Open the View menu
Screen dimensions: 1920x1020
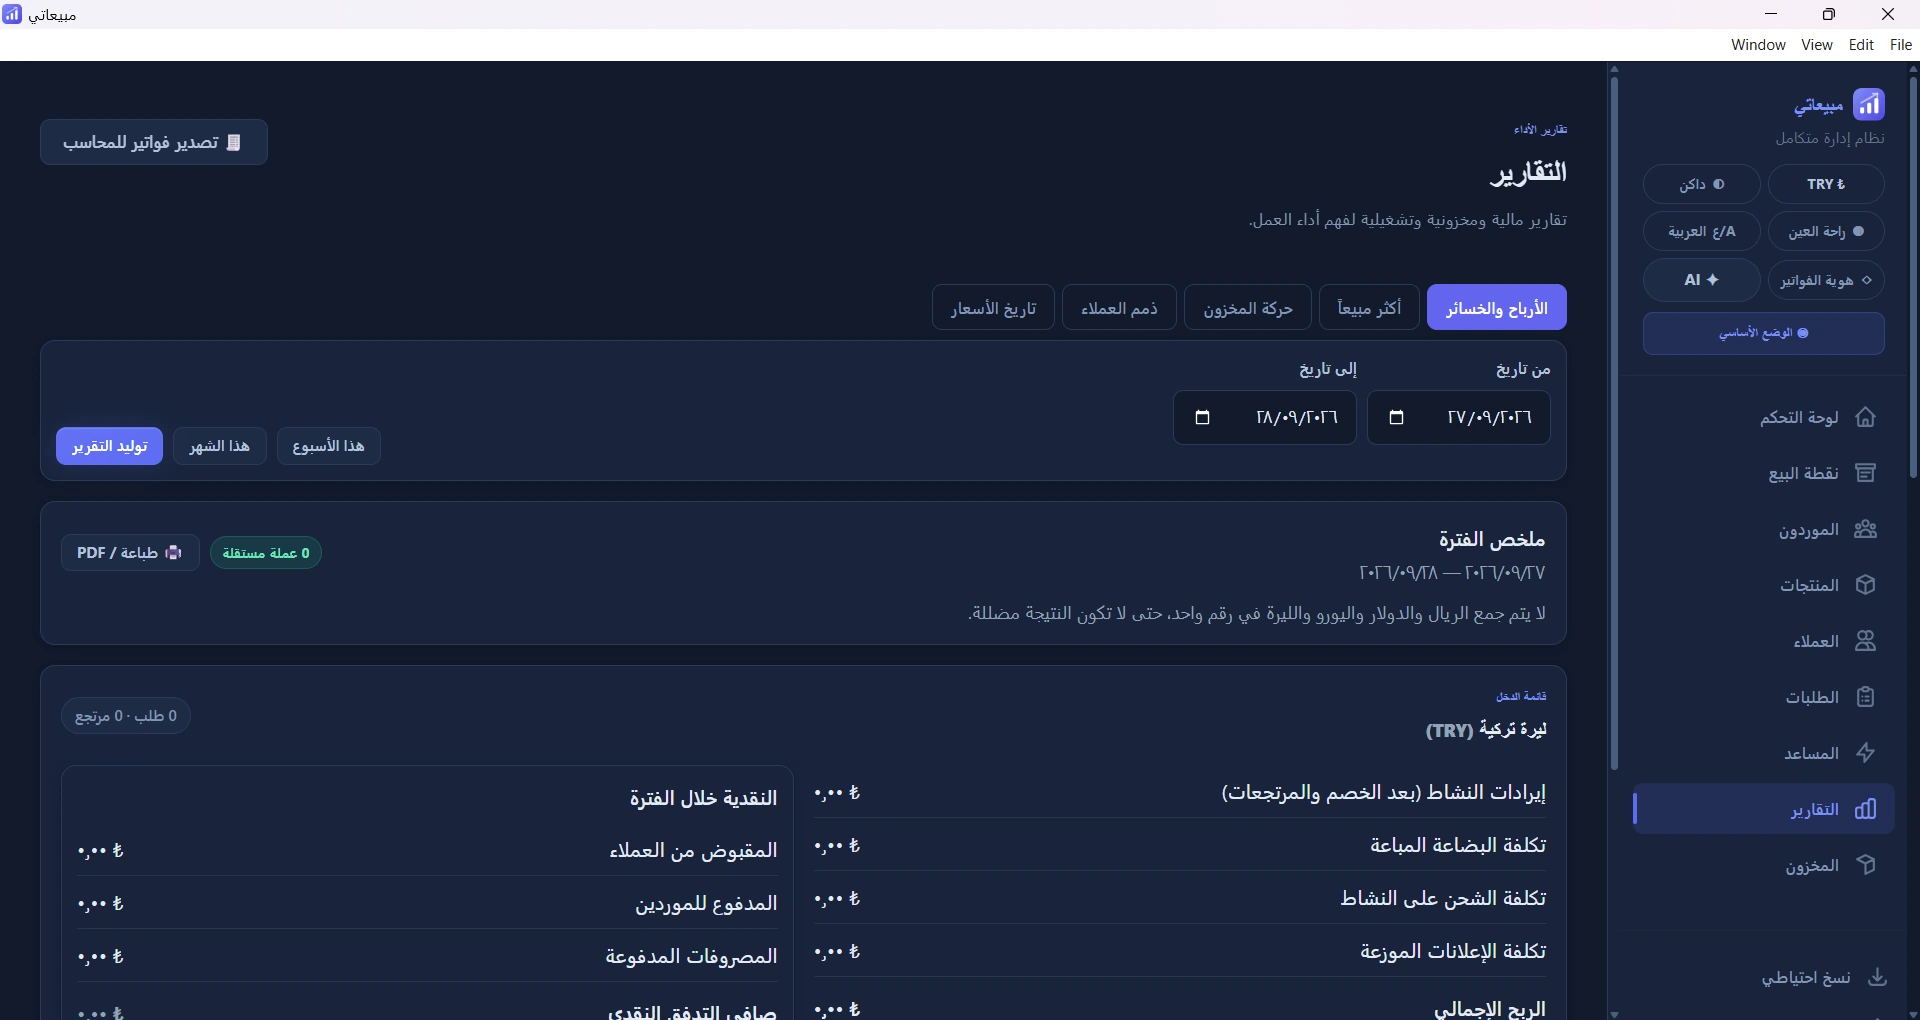[1817, 45]
